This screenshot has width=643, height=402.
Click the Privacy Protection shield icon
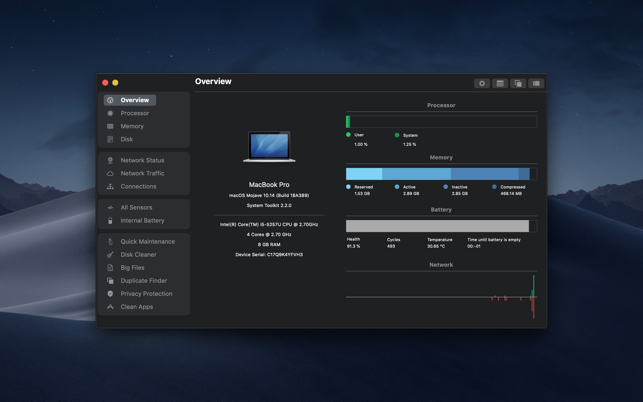[110, 294]
